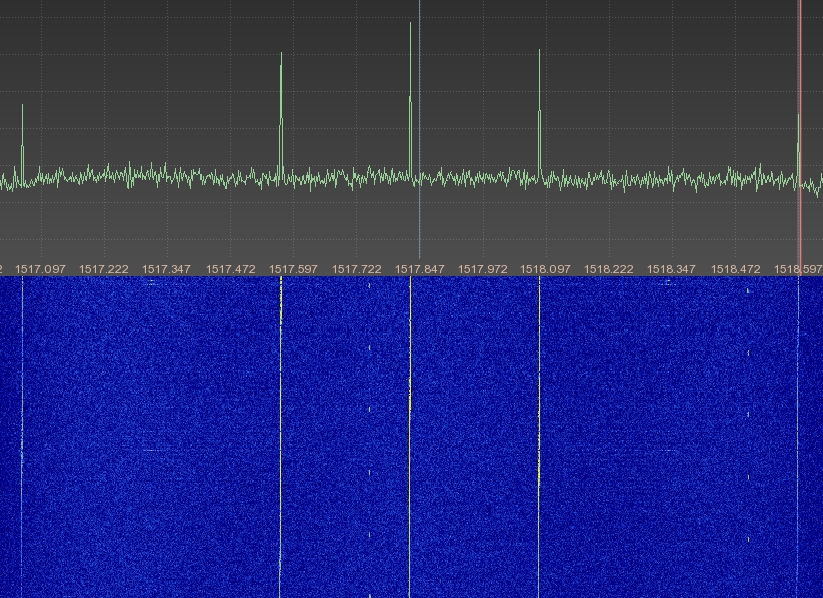This screenshot has width=823, height=598.
Task: Click the tallest spectrum peak near 1517.847
Action: pyautogui.click(x=410, y=60)
